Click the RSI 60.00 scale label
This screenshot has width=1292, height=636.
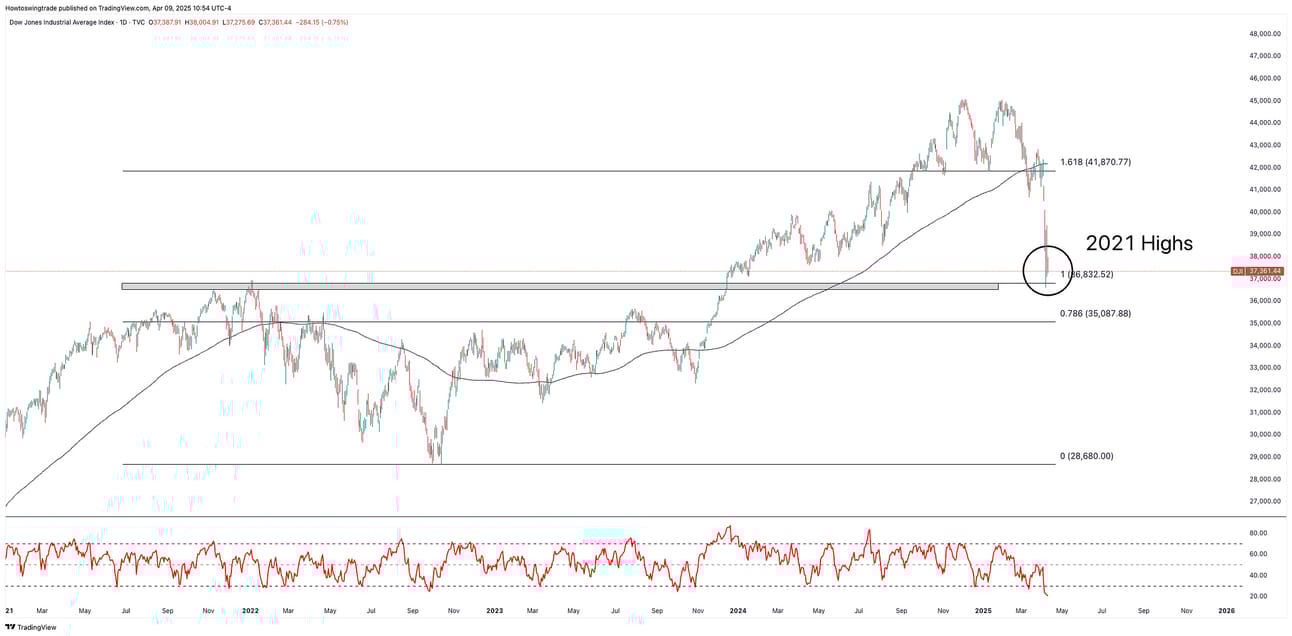[x=1257, y=554]
